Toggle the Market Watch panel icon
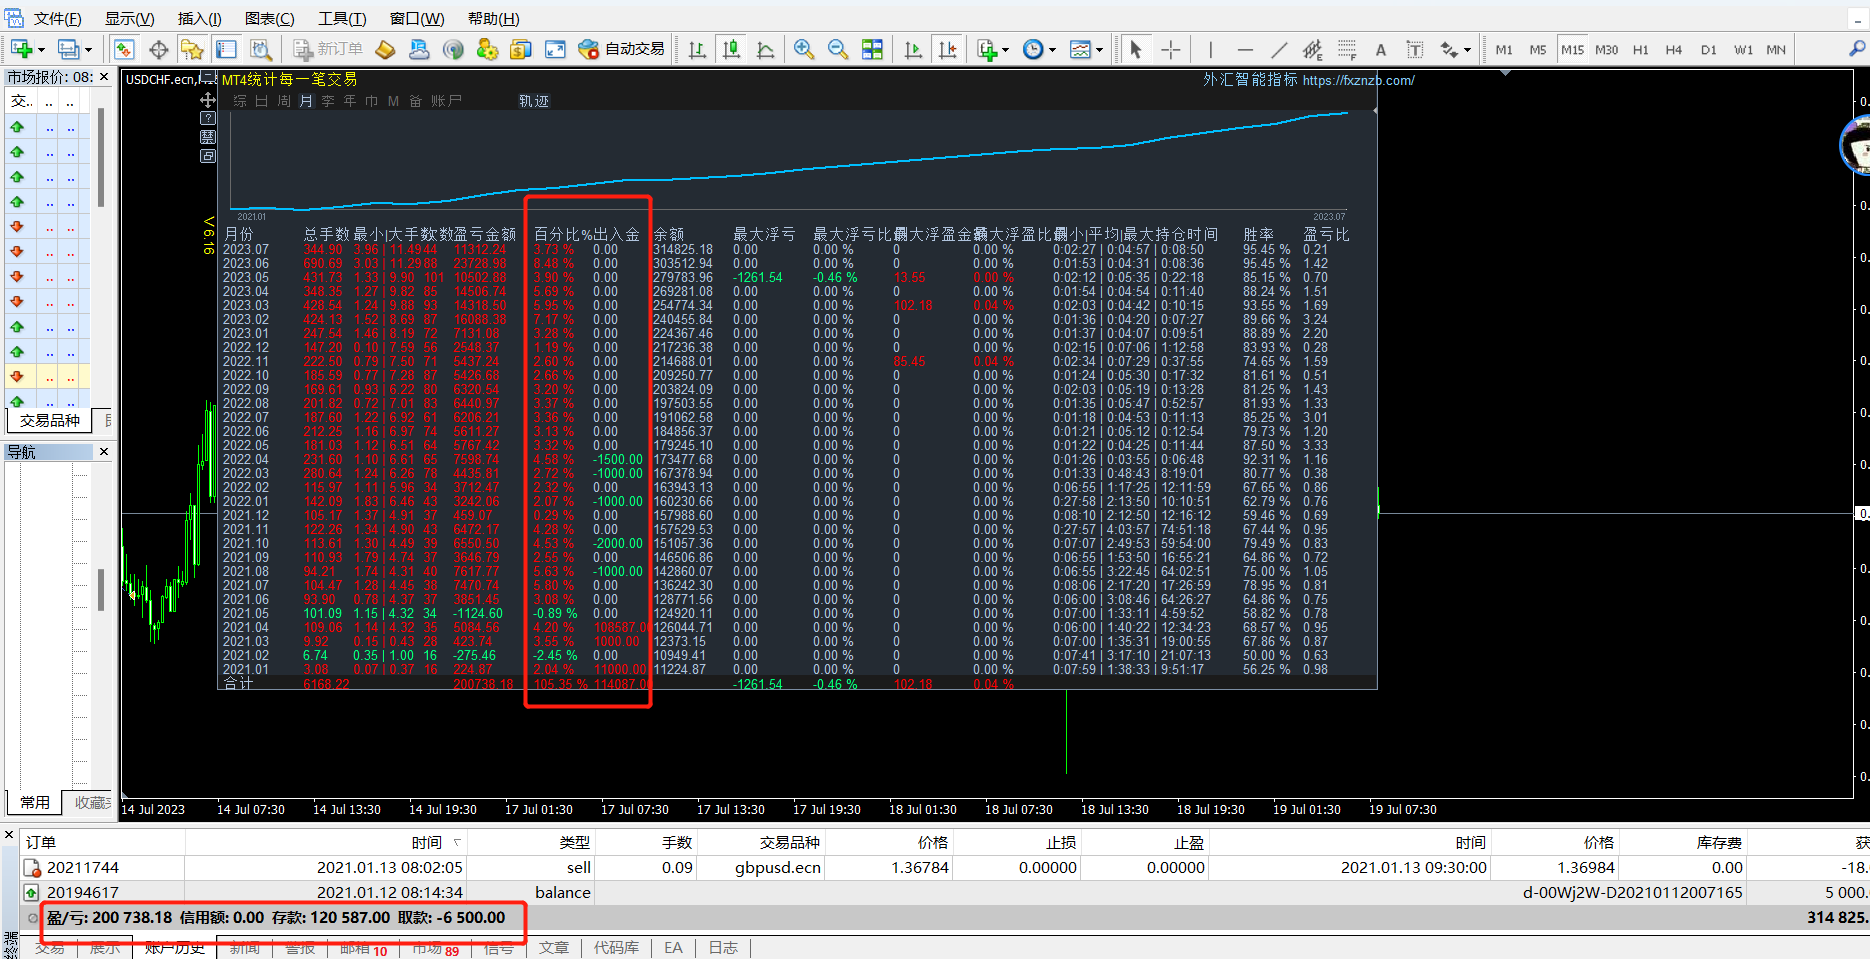 coord(124,49)
